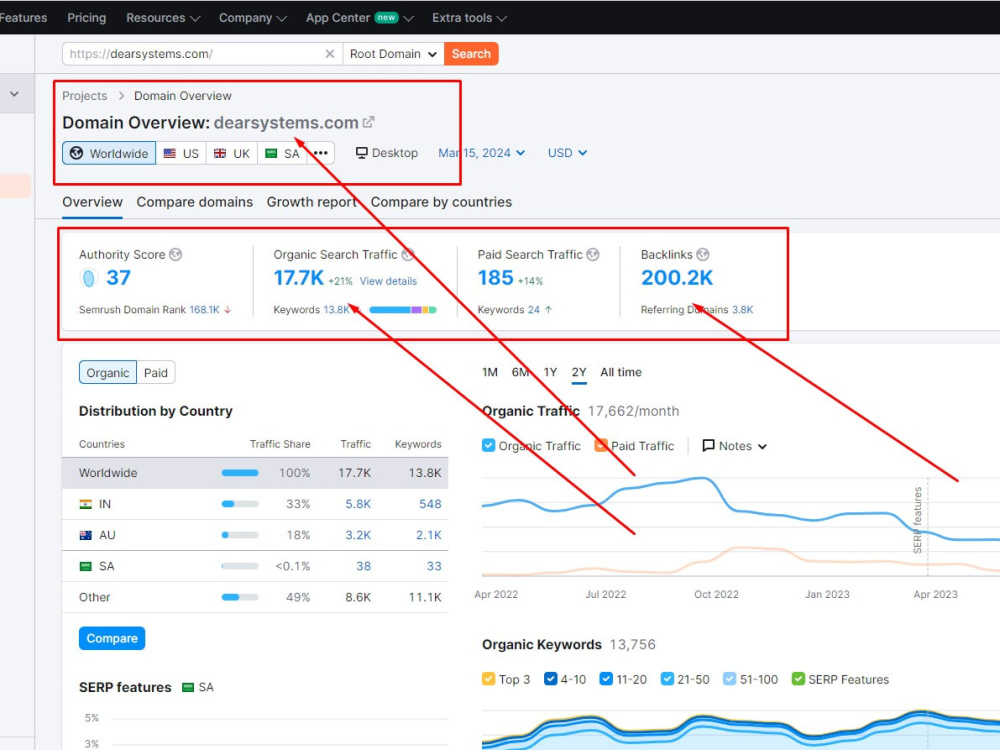Toggle 51-100 keywords checkbox
Screen dimensions: 1000x750
click(x=730, y=679)
